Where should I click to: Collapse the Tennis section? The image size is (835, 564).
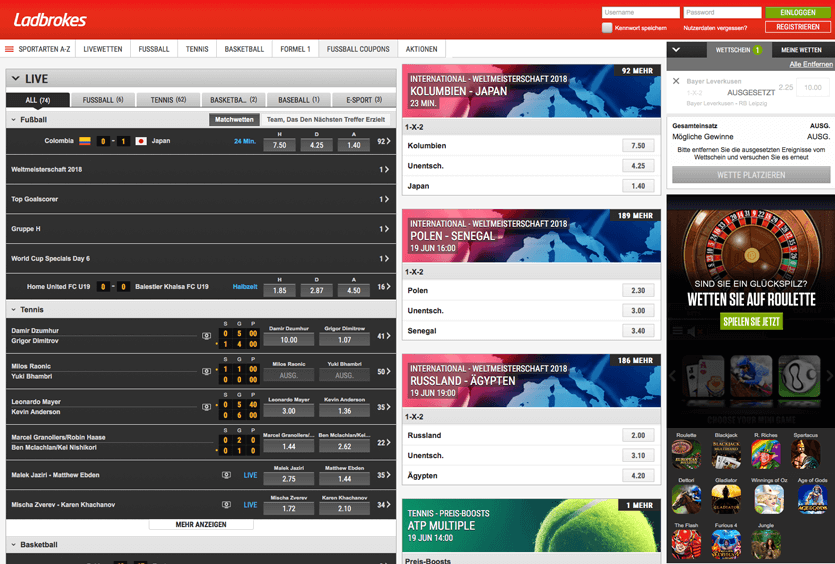coord(14,309)
